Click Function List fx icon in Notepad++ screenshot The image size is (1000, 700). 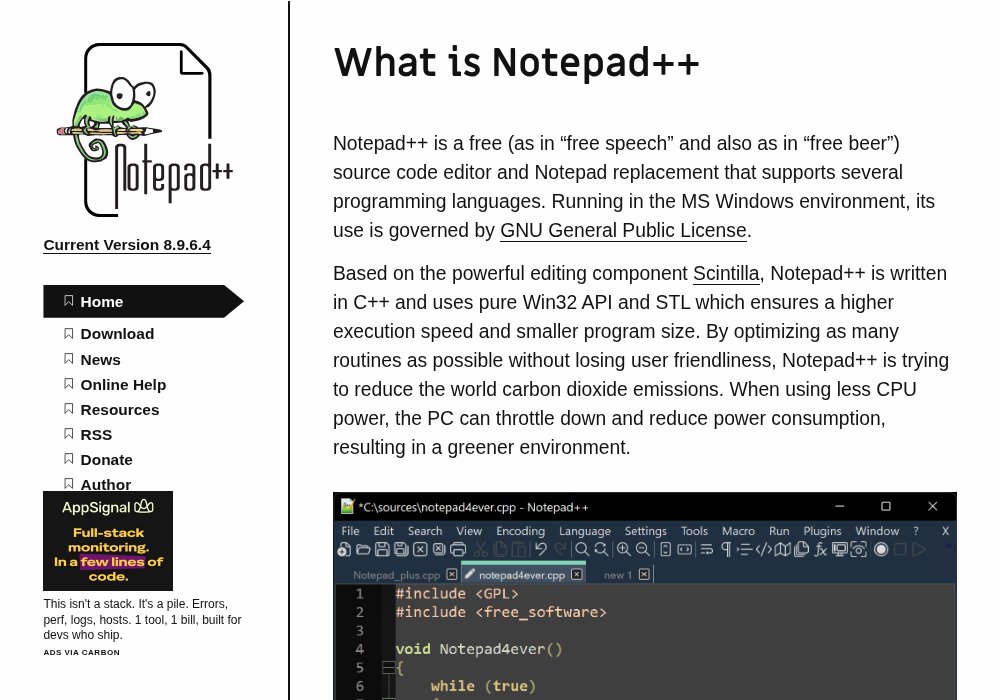(820, 550)
